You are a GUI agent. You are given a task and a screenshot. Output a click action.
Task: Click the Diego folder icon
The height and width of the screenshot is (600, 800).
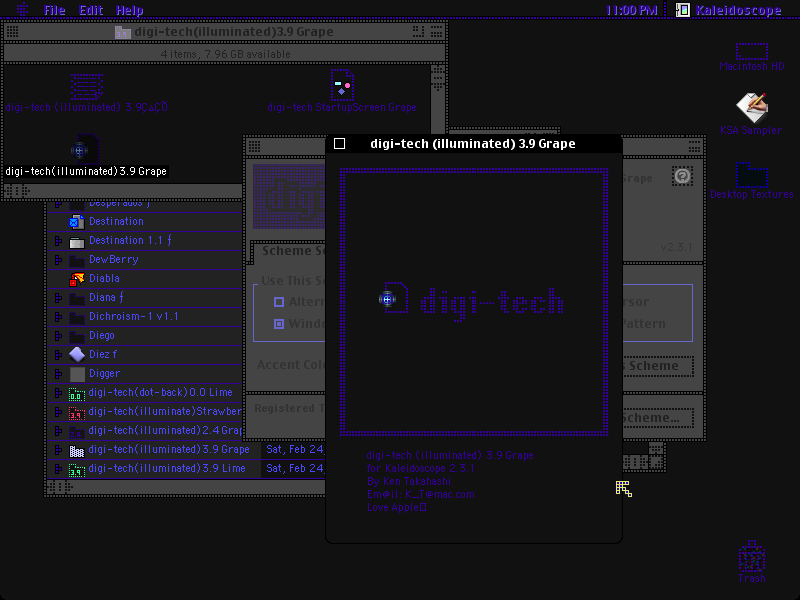click(x=77, y=336)
